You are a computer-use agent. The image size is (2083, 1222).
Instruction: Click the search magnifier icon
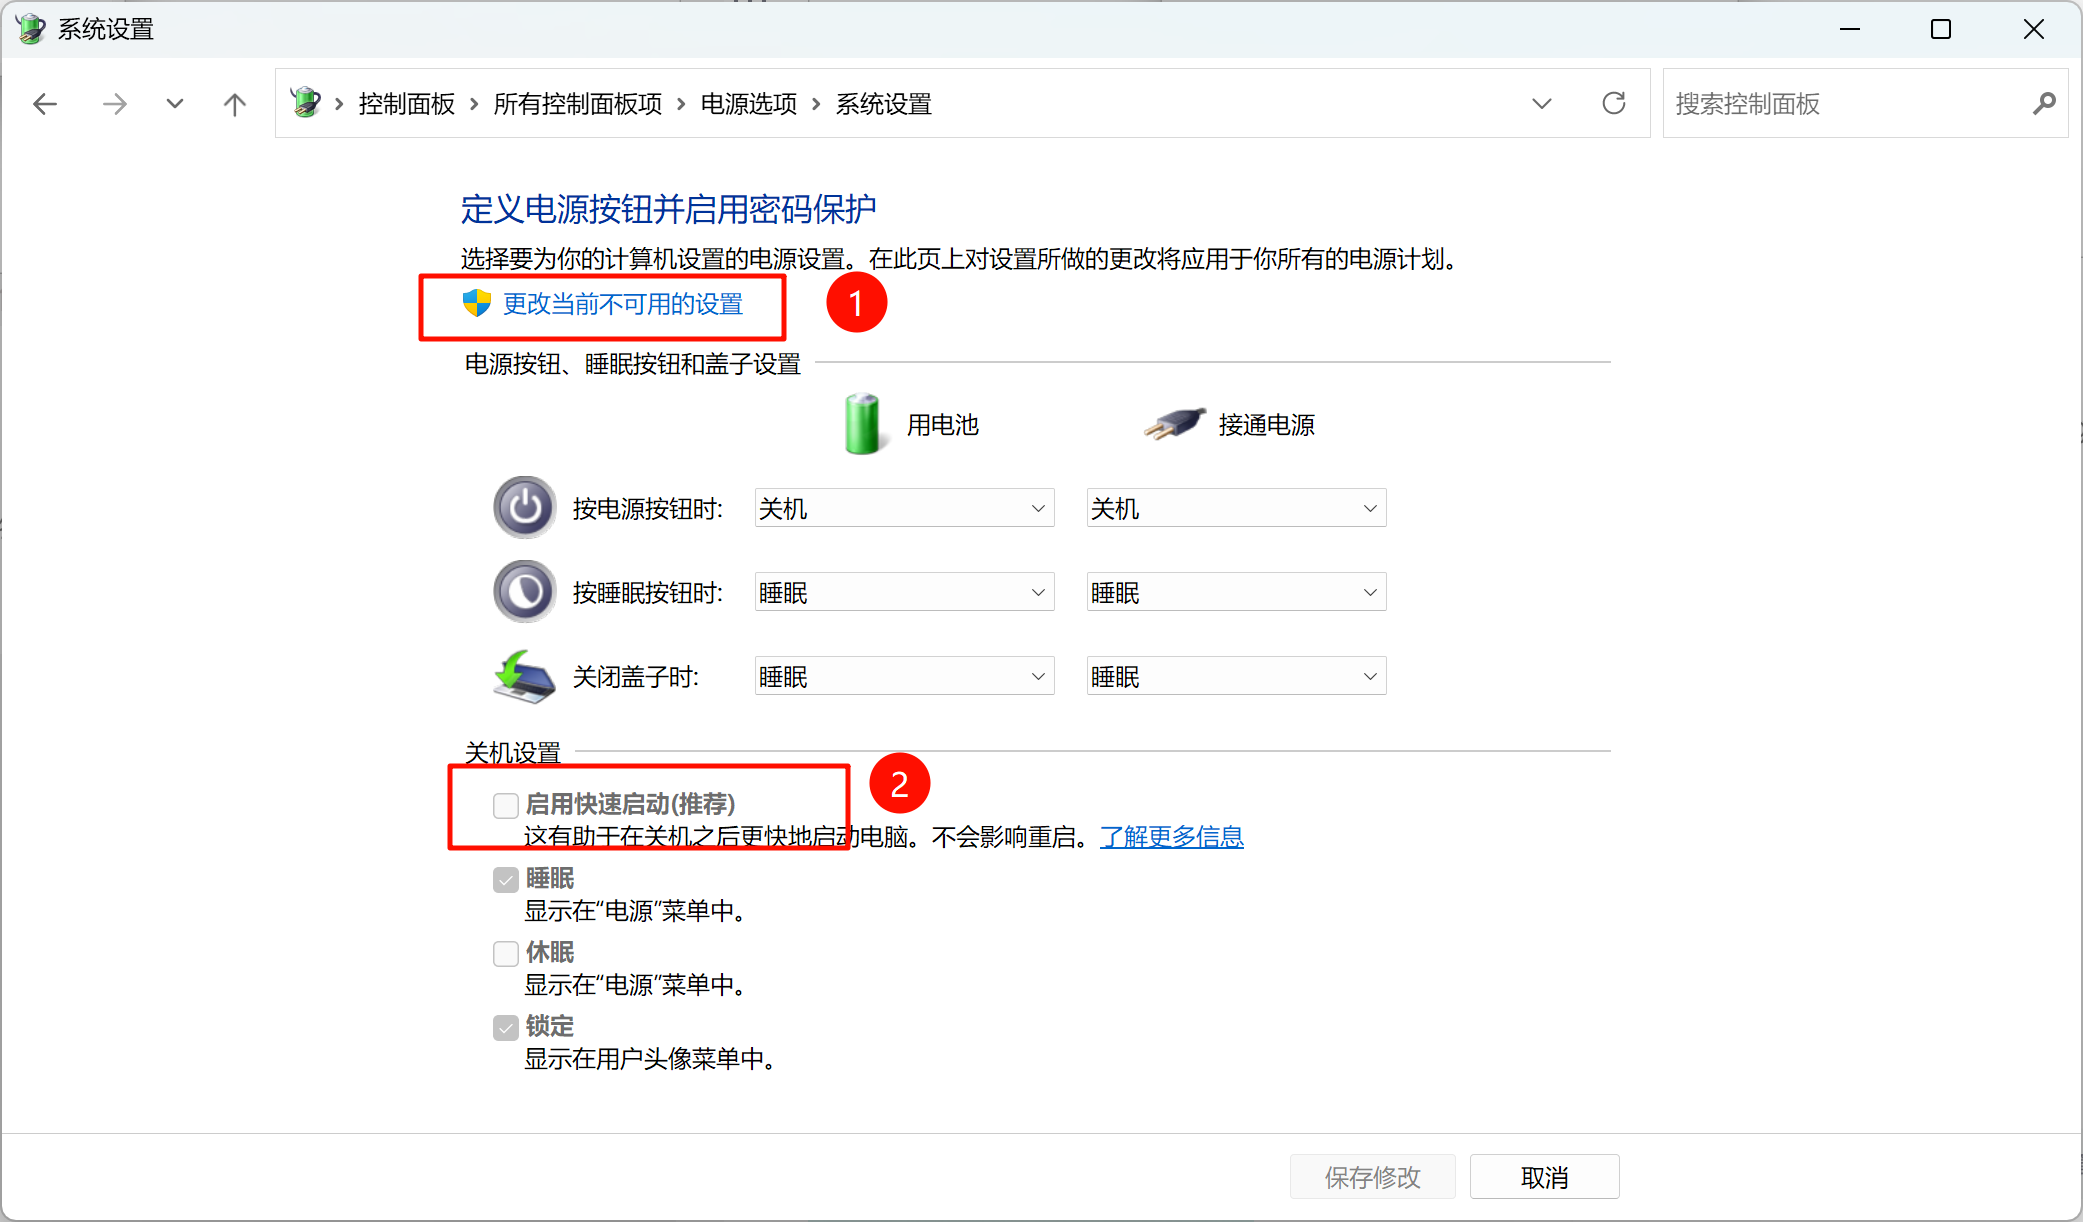(x=2044, y=103)
